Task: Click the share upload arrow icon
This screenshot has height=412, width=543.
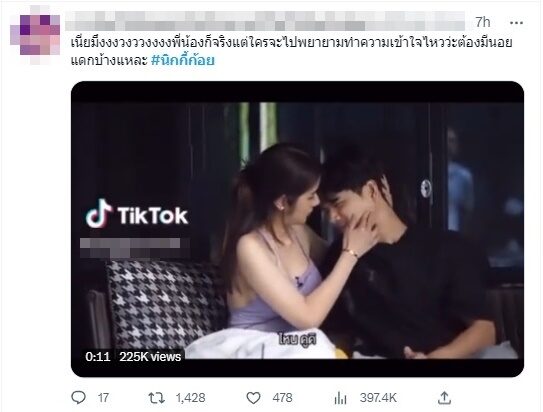Action: [x=444, y=398]
